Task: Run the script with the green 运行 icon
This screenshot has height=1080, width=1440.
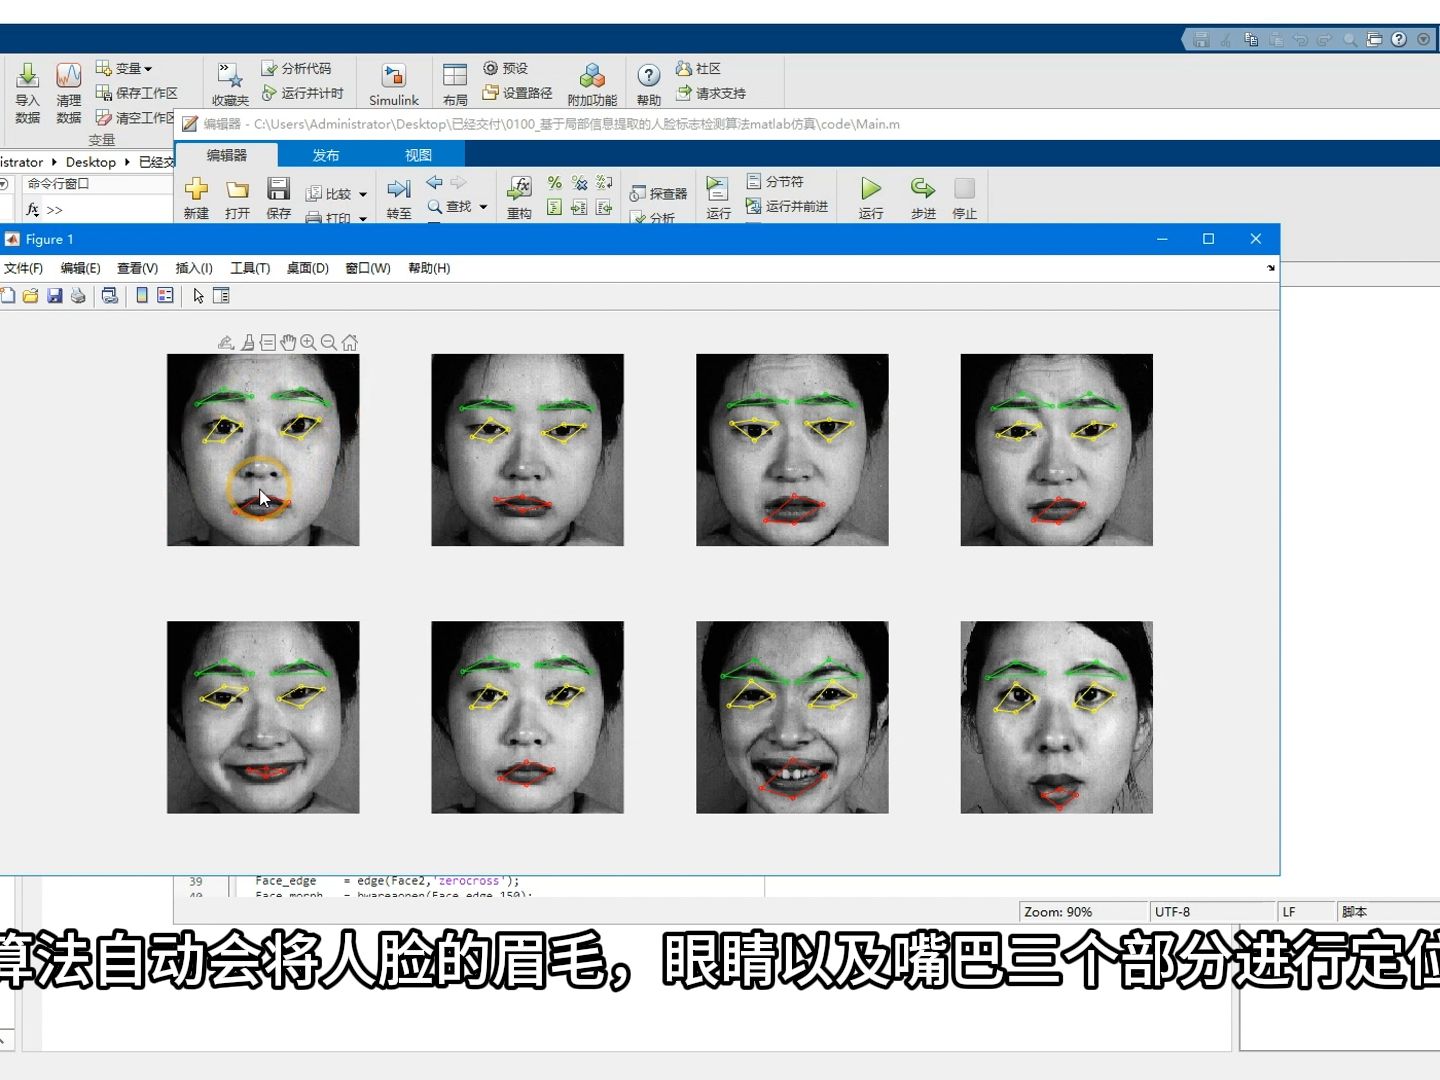Action: (868, 195)
